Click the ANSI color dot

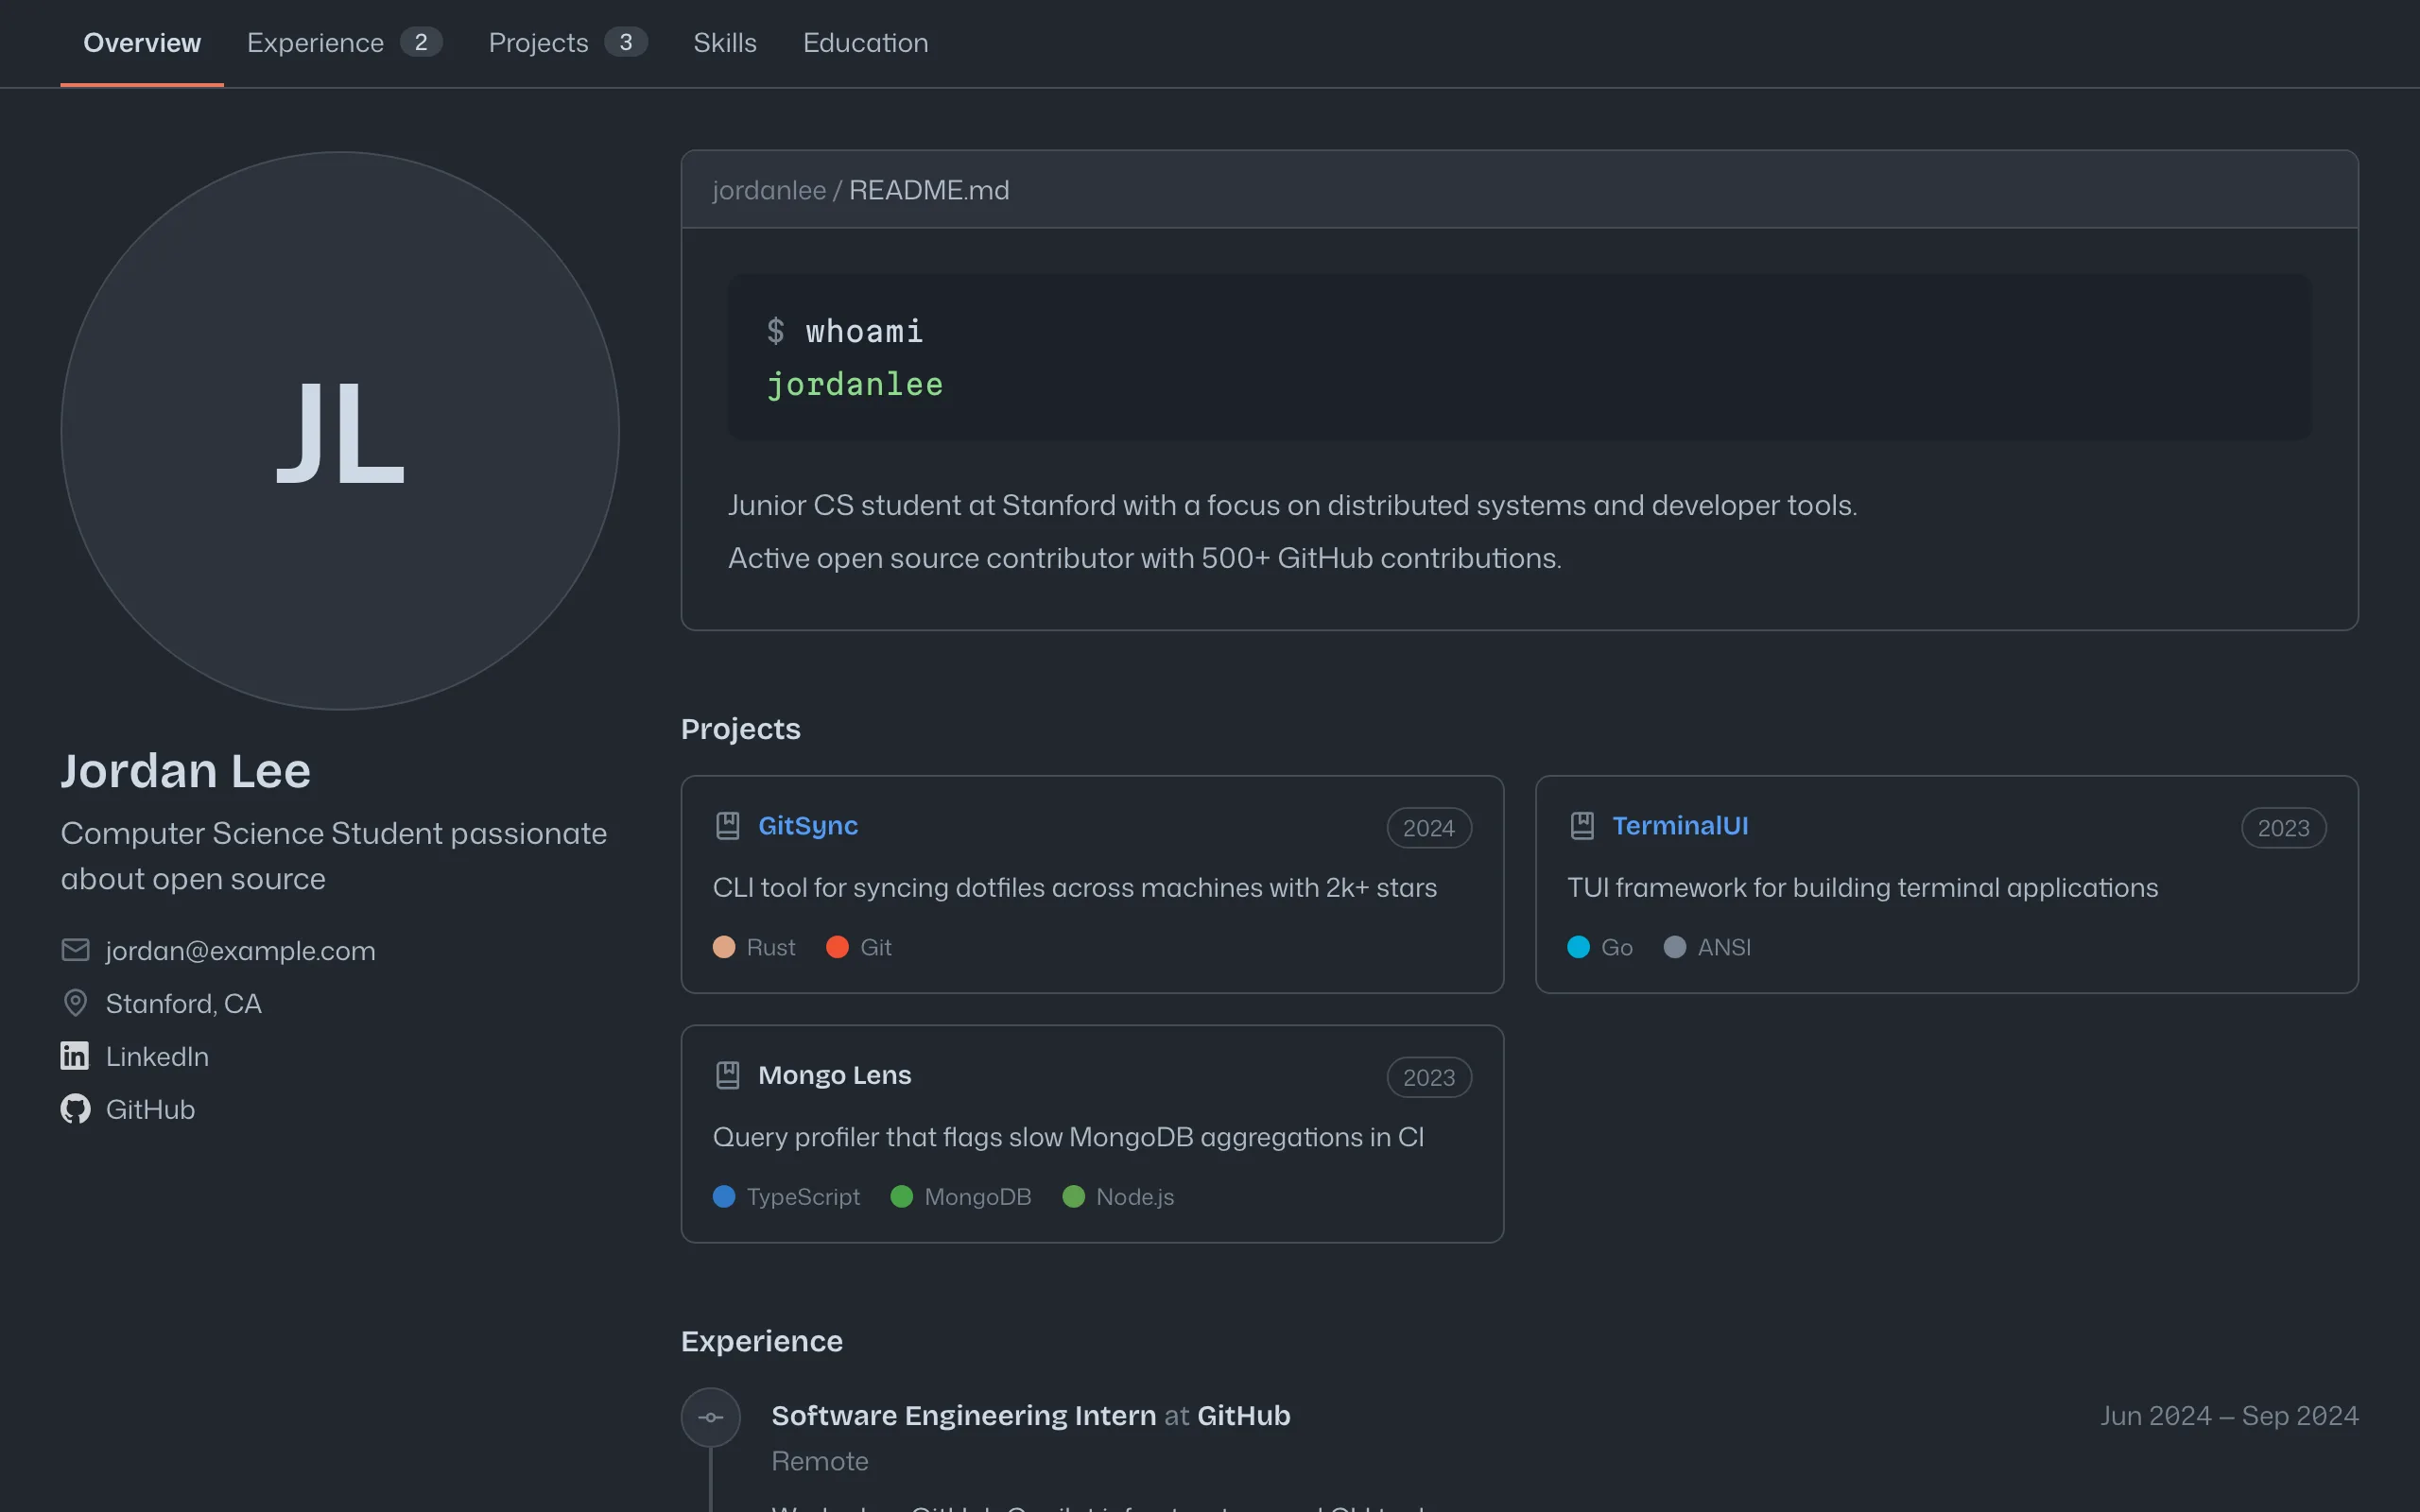click(1675, 947)
